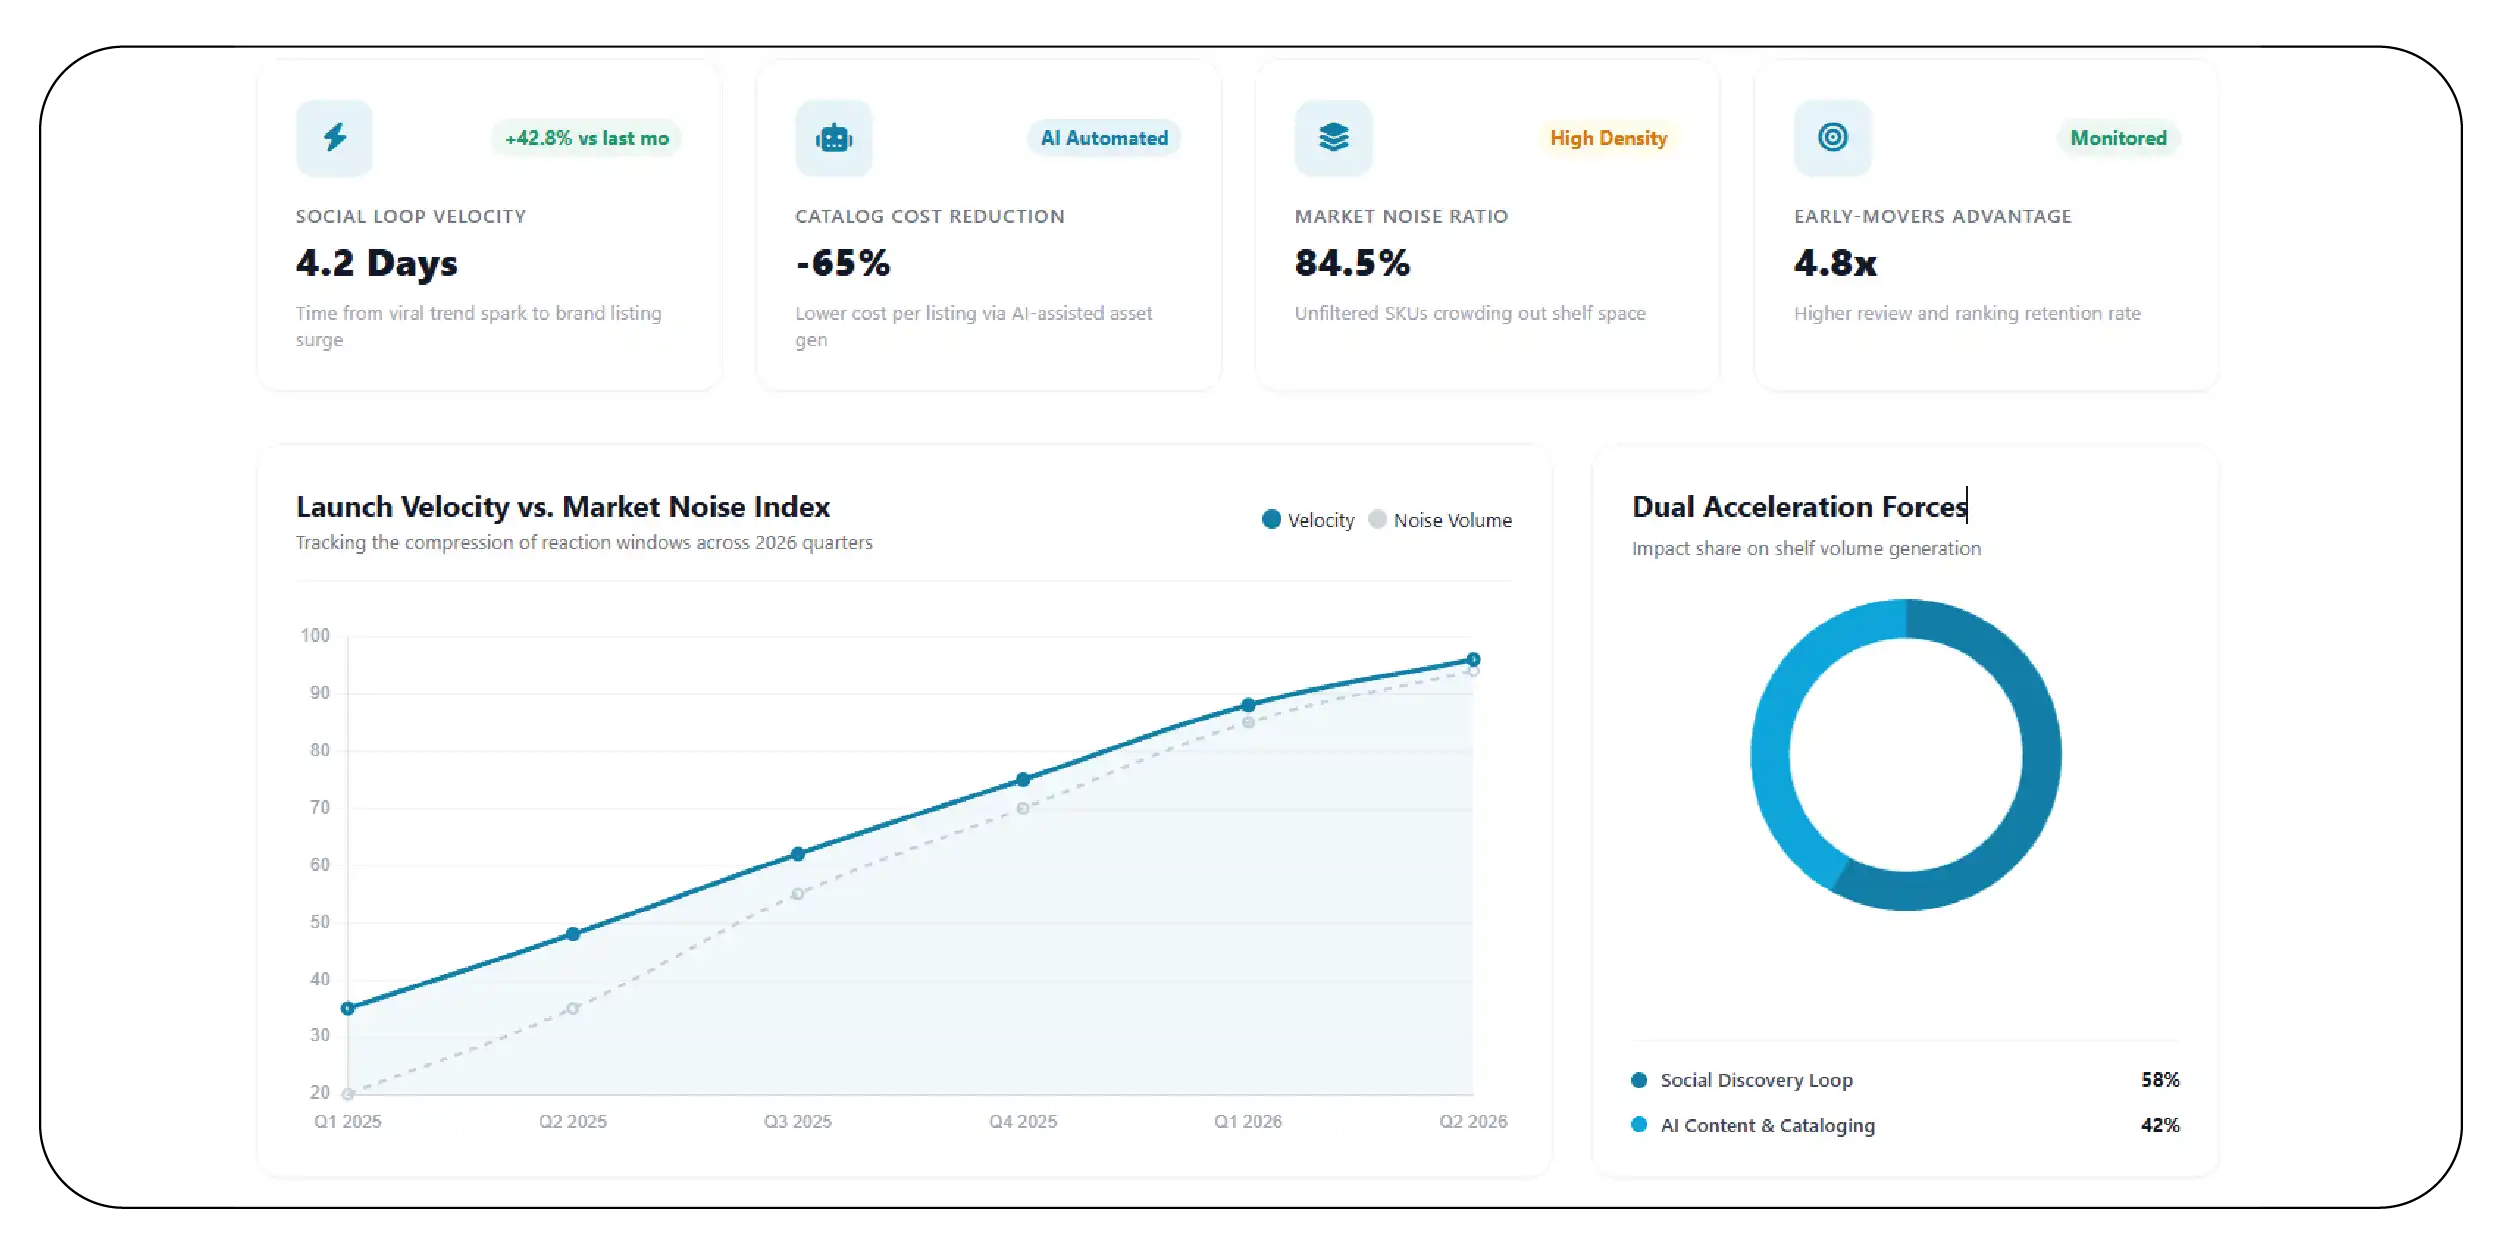Click the Q1 2026 Velocity data point
Image resolution: width=2497 pixels, height=1240 pixels.
(1248, 705)
